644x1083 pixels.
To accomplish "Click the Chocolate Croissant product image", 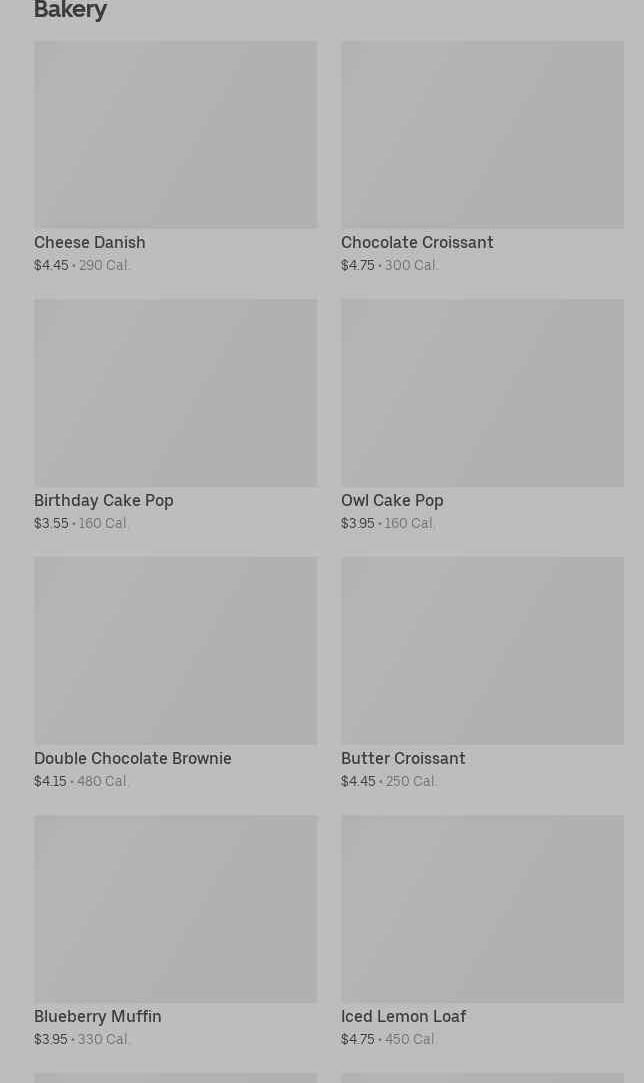I will pos(482,134).
